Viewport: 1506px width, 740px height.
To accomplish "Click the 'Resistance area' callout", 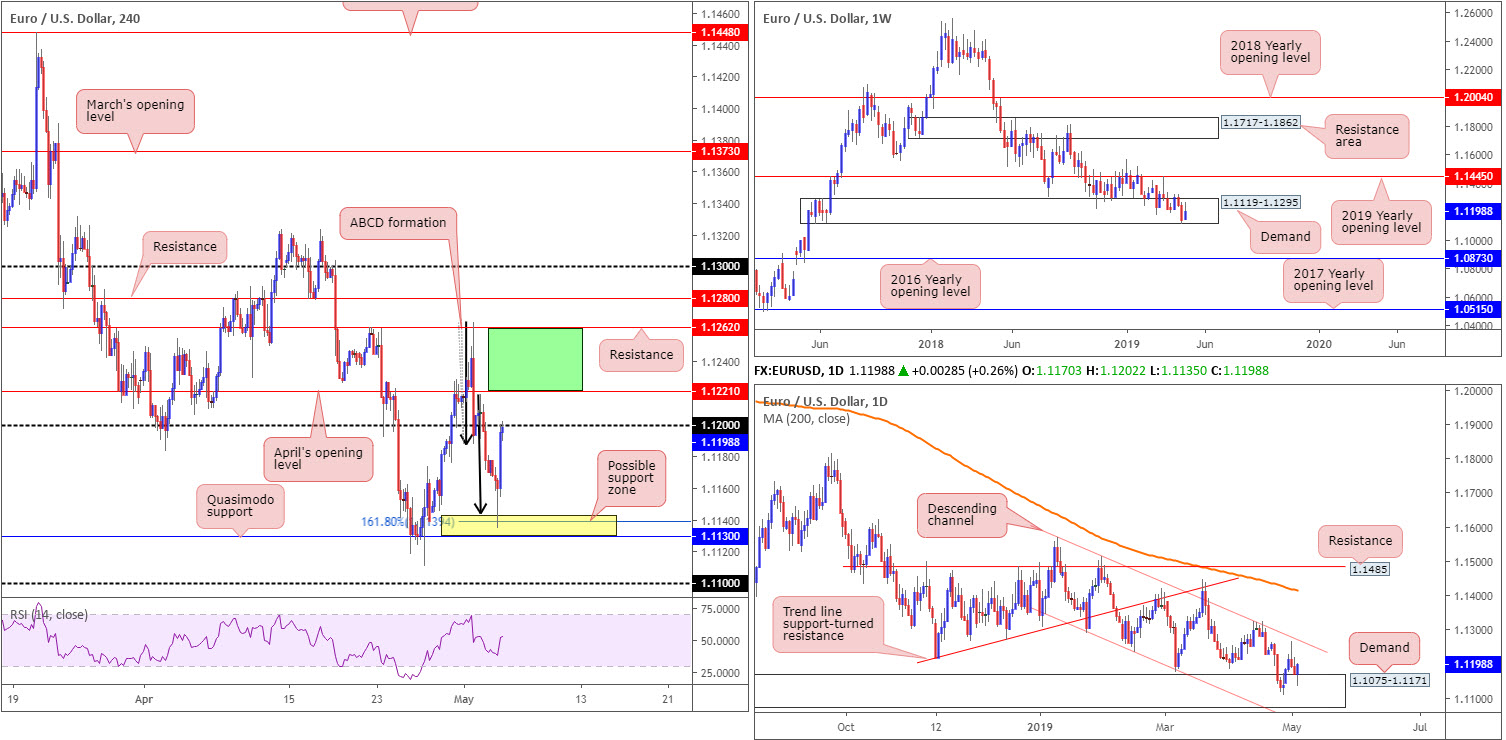I will (1368, 135).
